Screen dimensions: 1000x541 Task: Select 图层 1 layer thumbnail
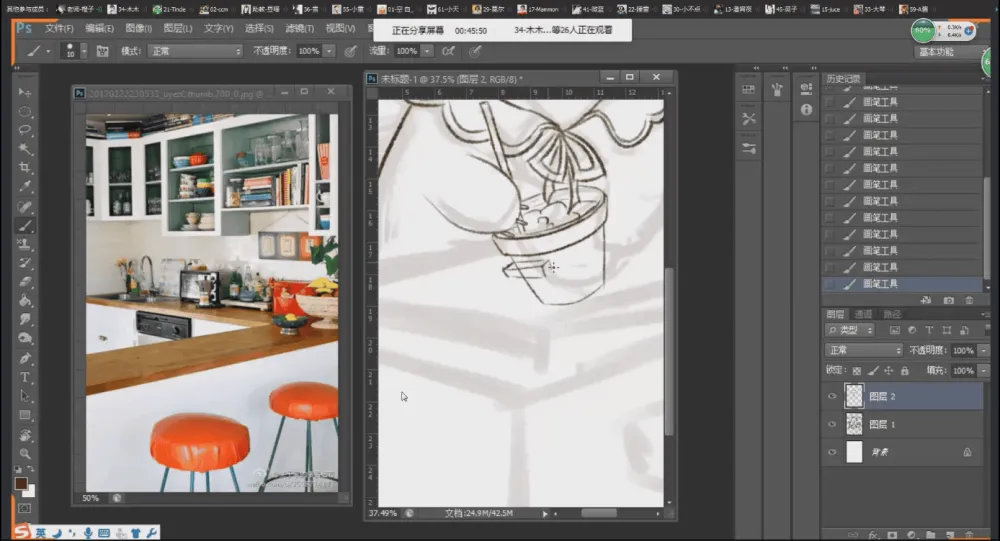click(854, 424)
